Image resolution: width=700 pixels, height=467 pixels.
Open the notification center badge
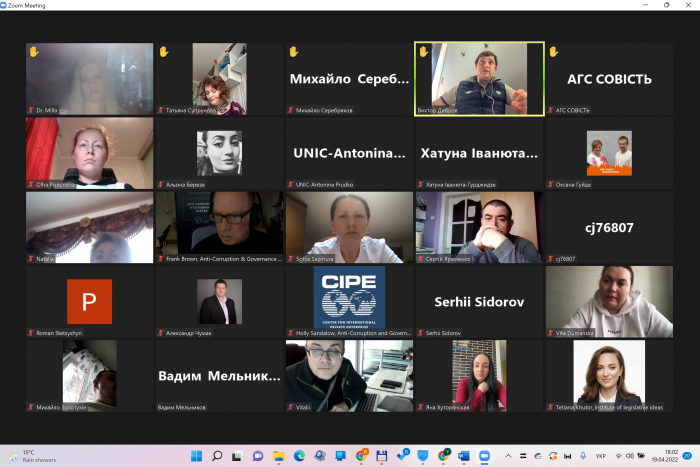coord(688,456)
